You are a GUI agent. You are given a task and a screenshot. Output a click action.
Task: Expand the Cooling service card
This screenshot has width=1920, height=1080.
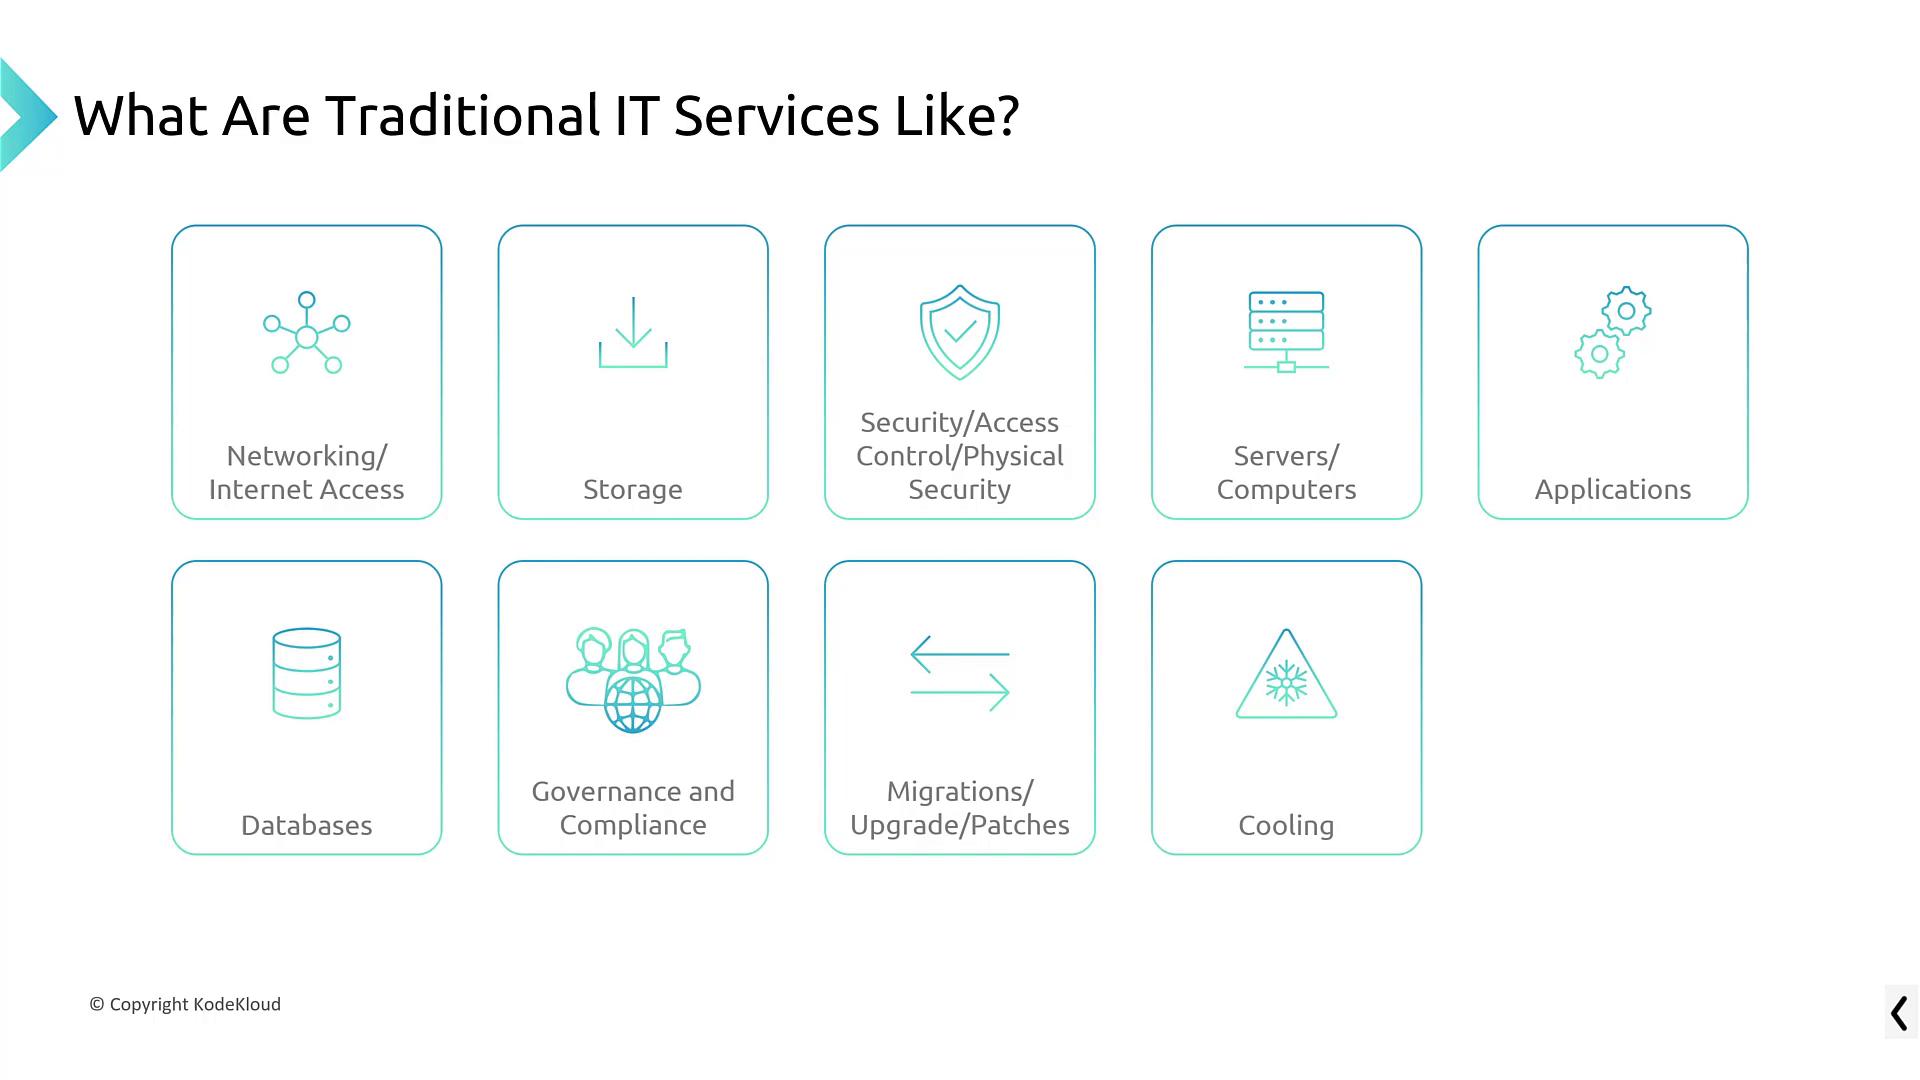pyautogui.click(x=1286, y=707)
